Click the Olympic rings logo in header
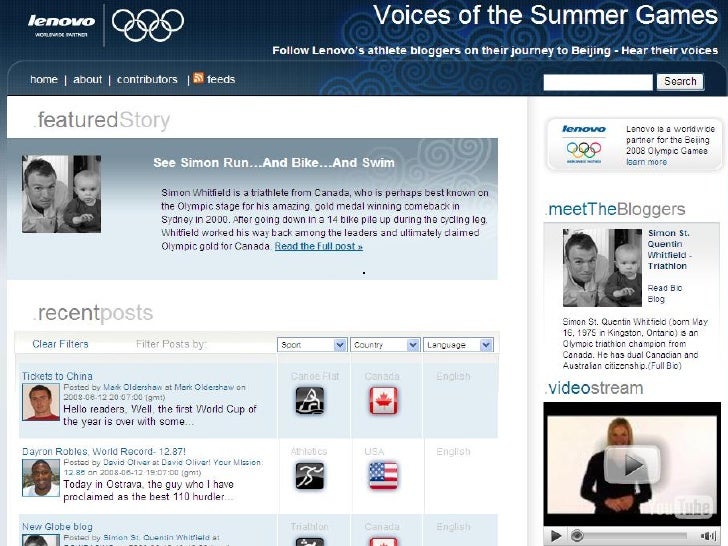 pyautogui.click(x=148, y=25)
